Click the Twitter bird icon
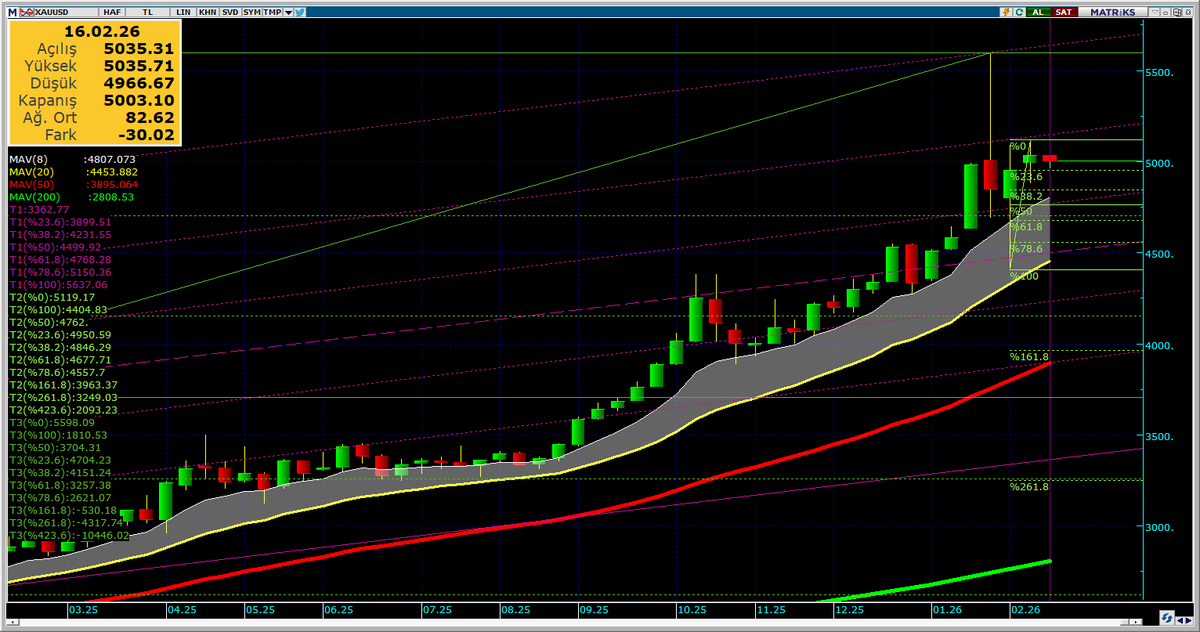This screenshot has height=632, width=1200. point(300,12)
